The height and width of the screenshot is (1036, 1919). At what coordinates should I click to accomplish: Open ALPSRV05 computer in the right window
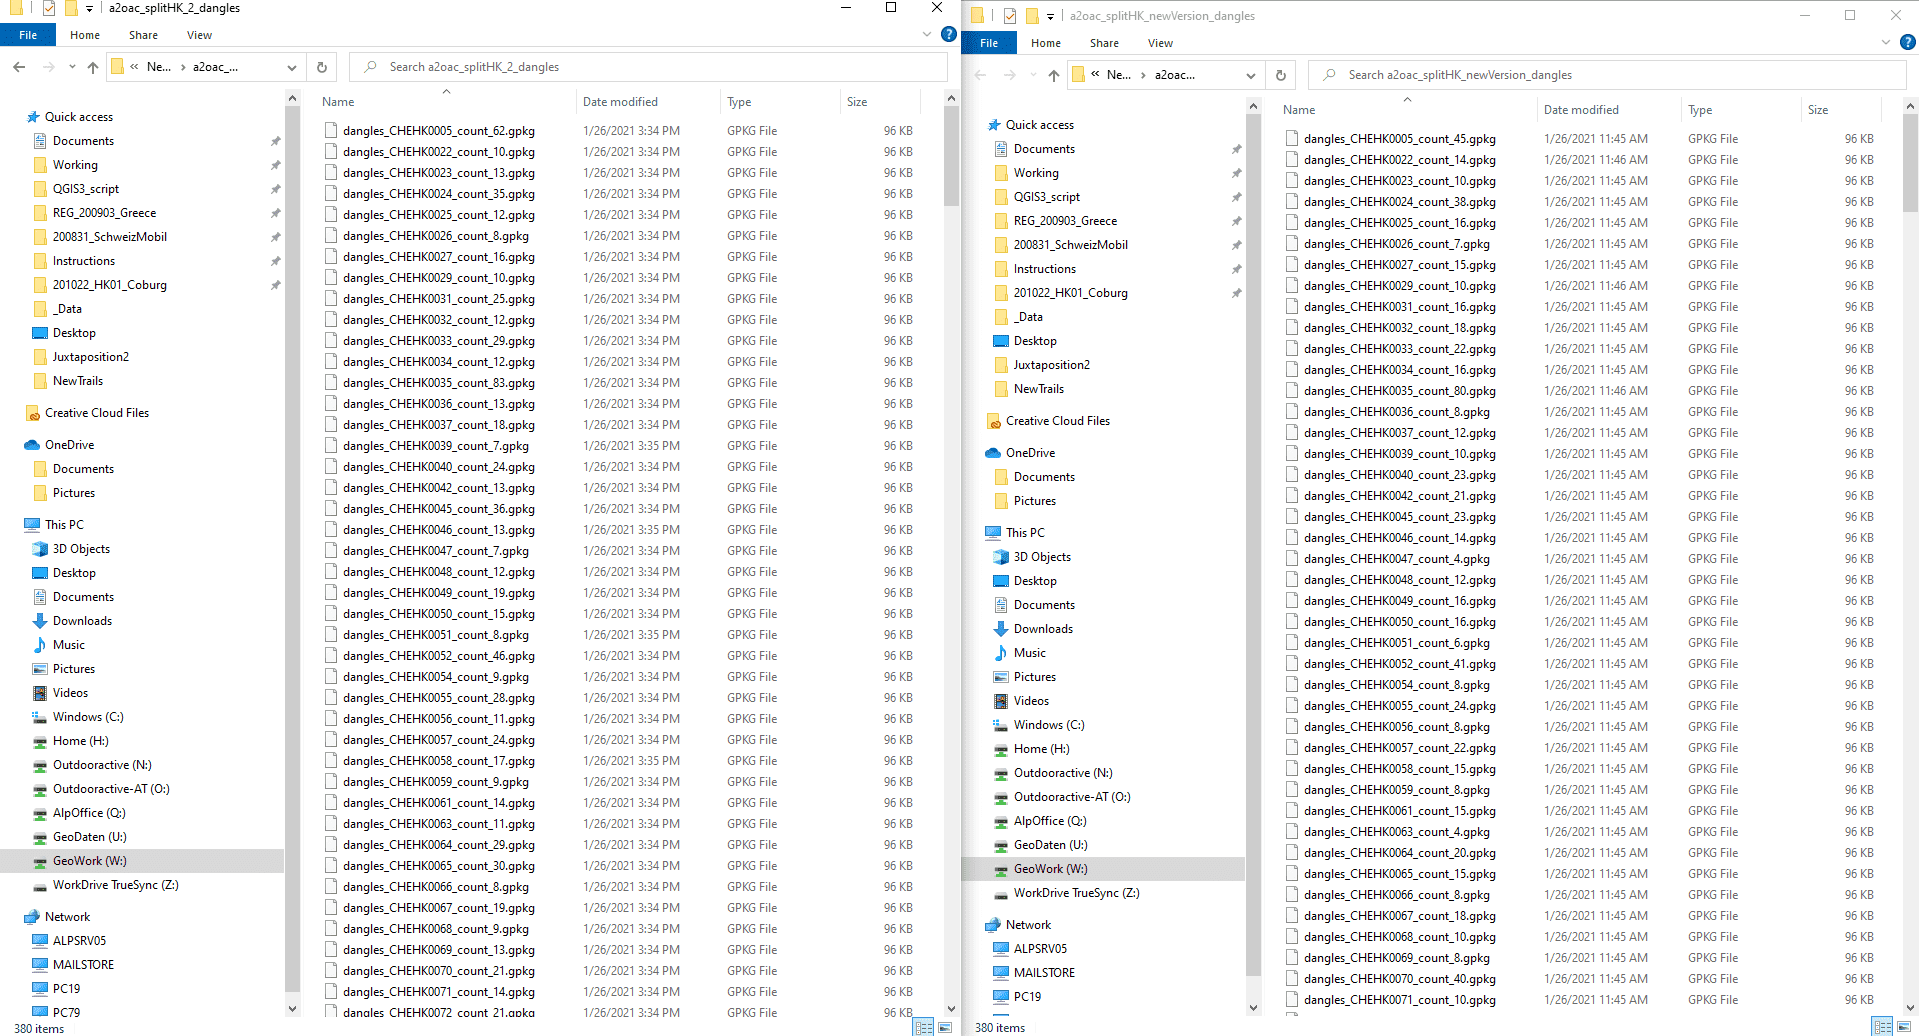click(x=1040, y=949)
